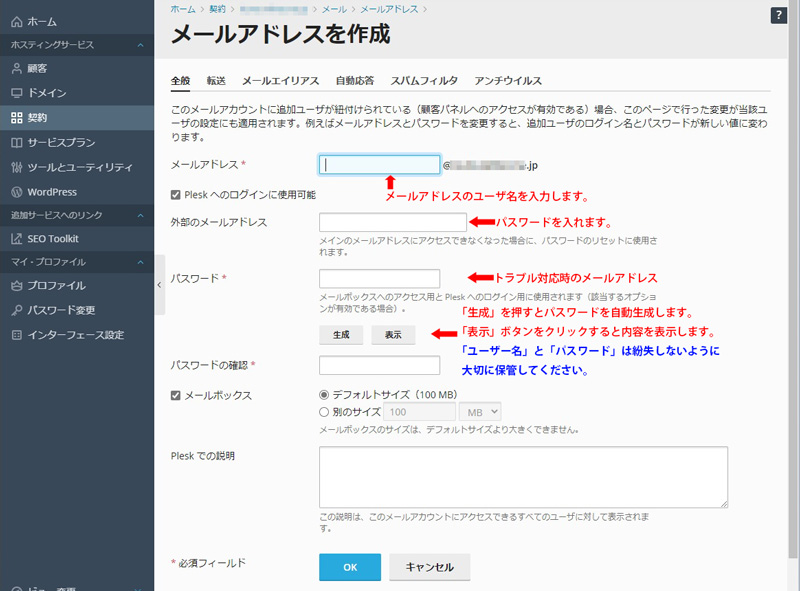Select the 別のサイズ radio button

[323, 411]
